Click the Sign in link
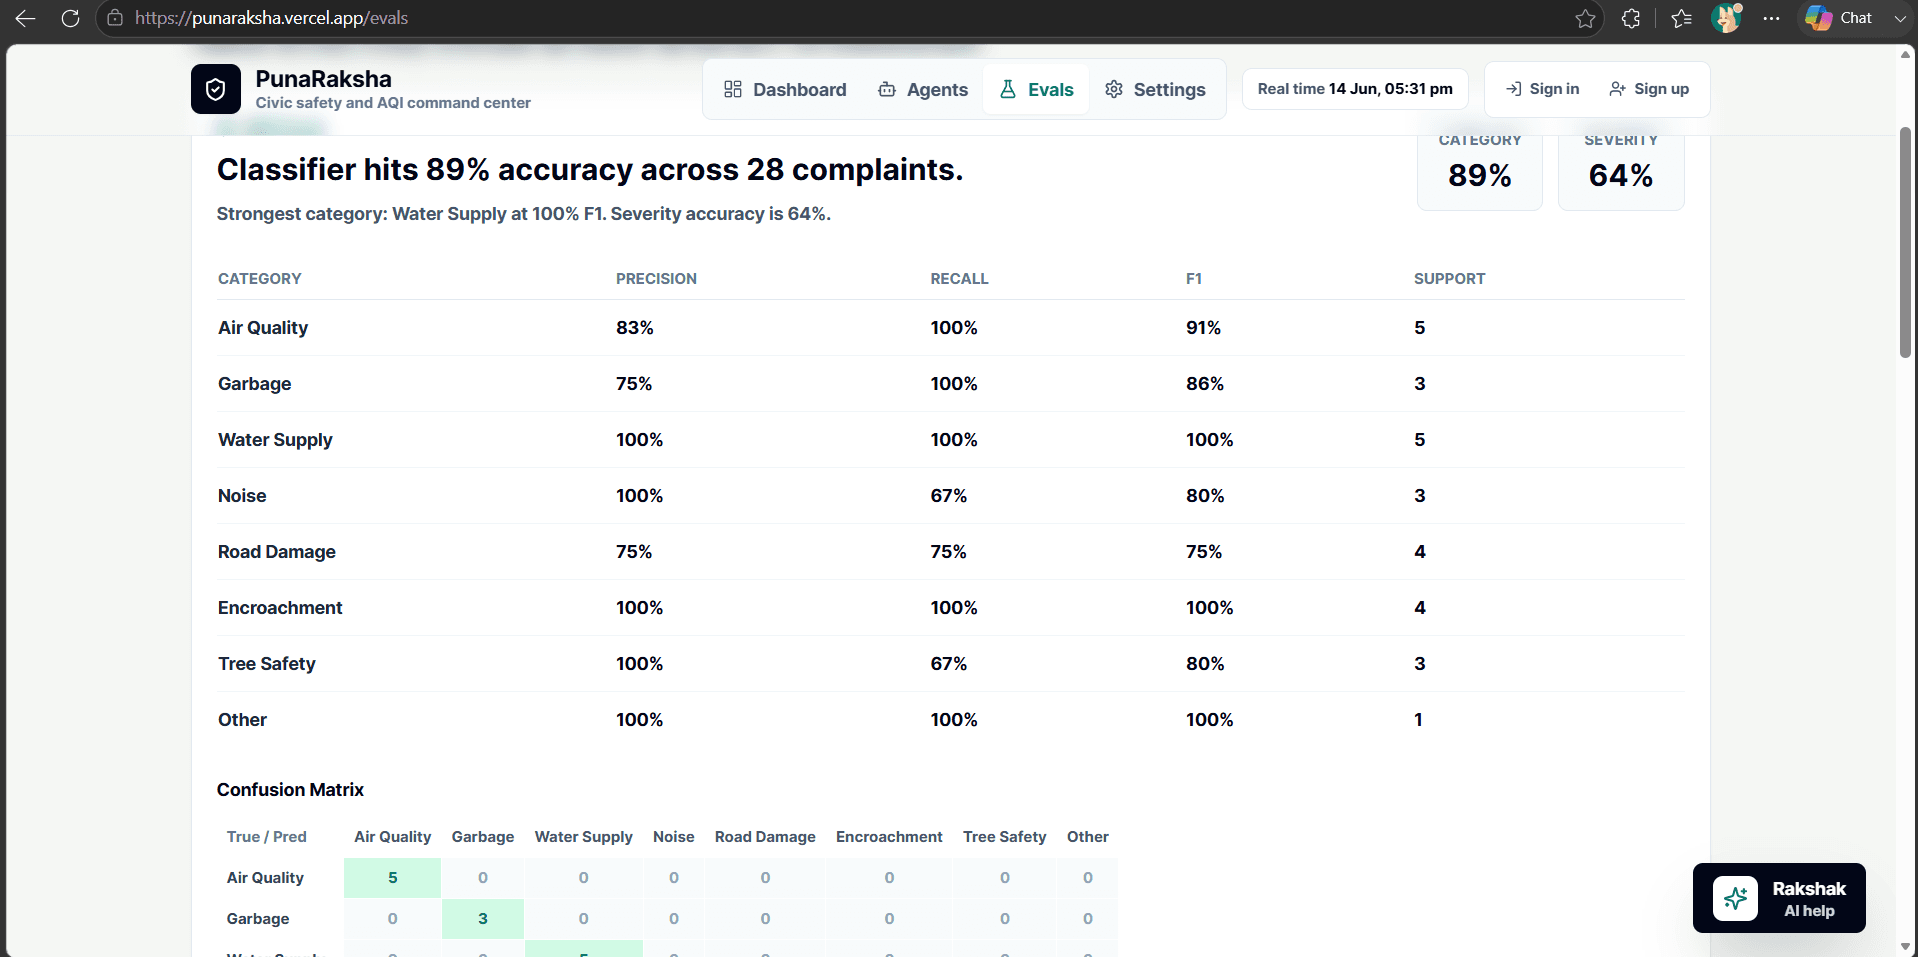Image resolution: width=1918 pixels, height=957 pixels. [1543, 89]
